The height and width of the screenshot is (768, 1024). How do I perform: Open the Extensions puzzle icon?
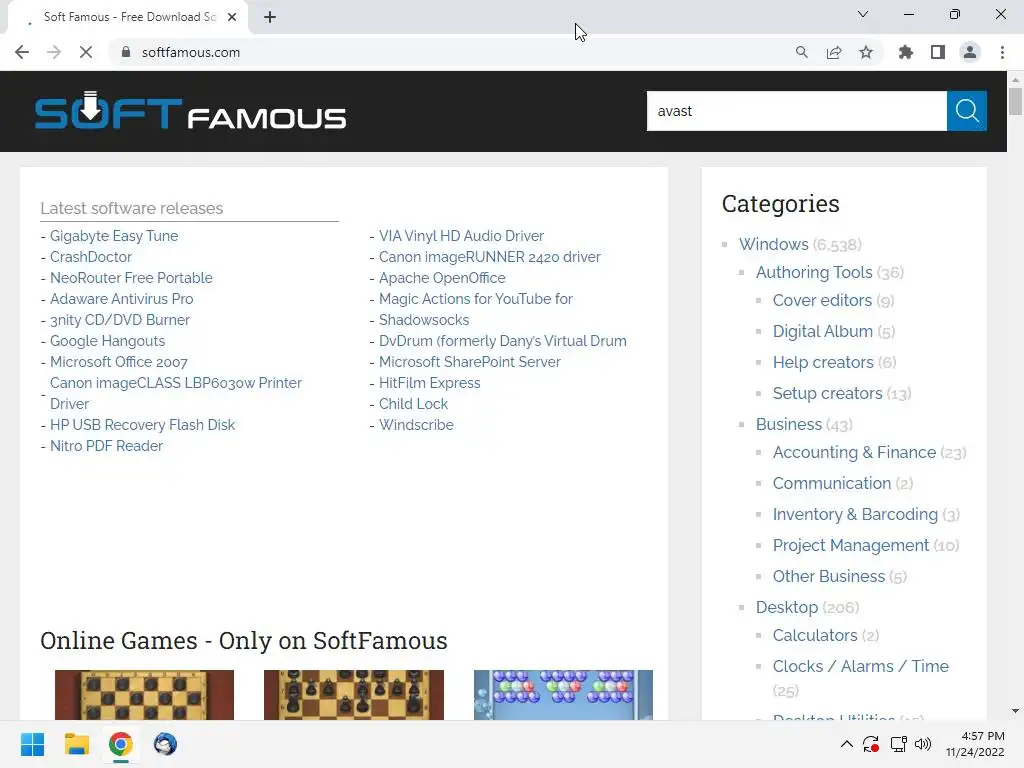[906, 52]
